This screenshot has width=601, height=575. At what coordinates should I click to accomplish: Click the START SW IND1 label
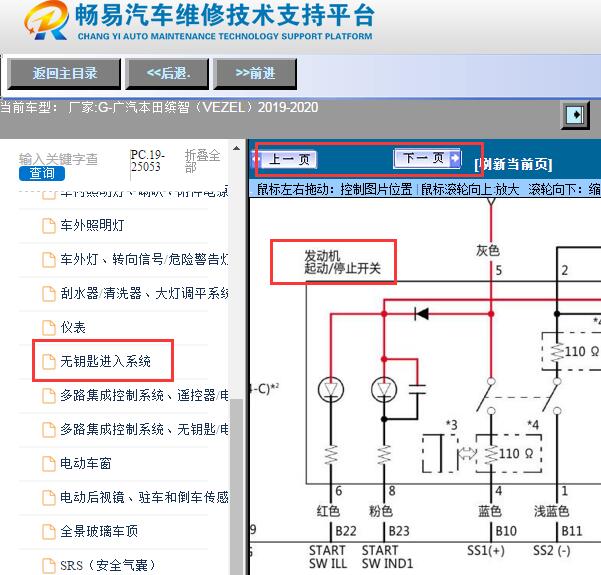[x=387, y=557]
